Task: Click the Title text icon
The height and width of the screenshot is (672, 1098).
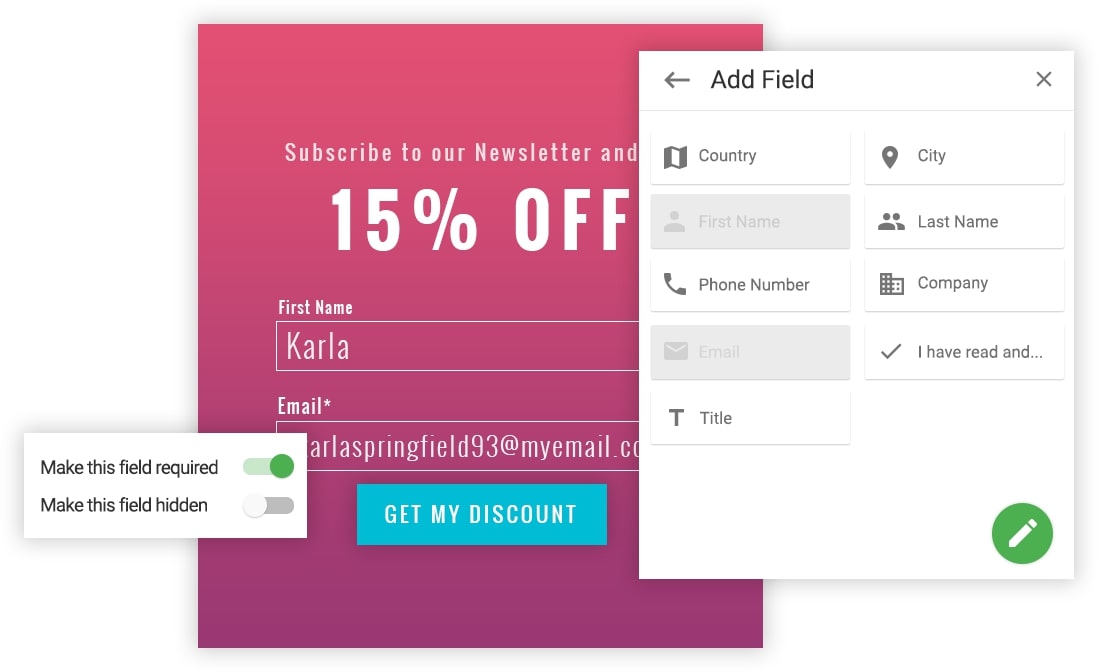Action: pos(676,418)
